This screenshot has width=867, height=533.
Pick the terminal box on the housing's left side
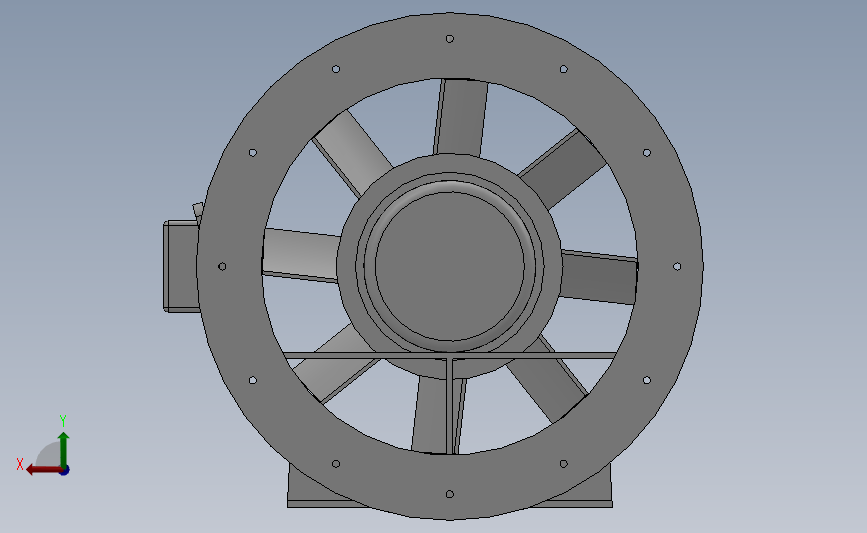[180, 266]
